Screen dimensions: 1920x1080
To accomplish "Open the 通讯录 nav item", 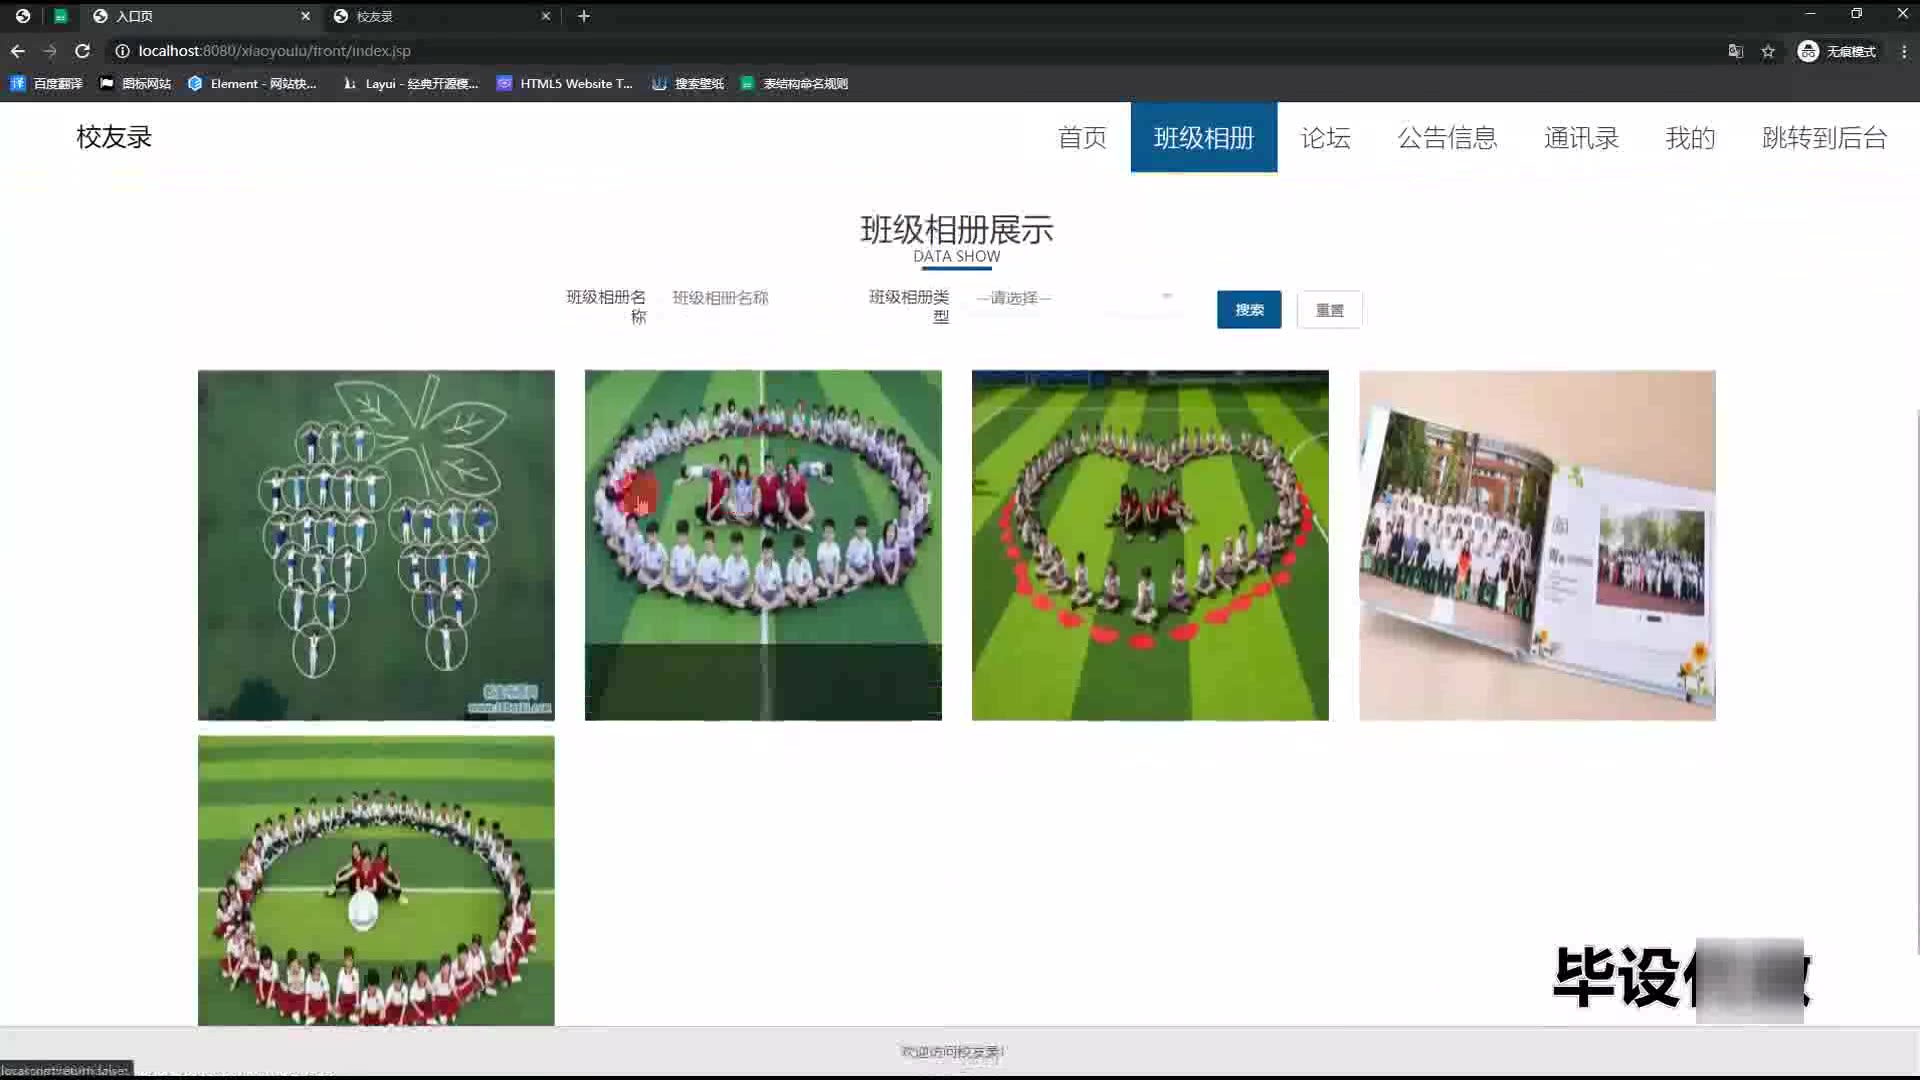I will click(x=1581, y=138).
